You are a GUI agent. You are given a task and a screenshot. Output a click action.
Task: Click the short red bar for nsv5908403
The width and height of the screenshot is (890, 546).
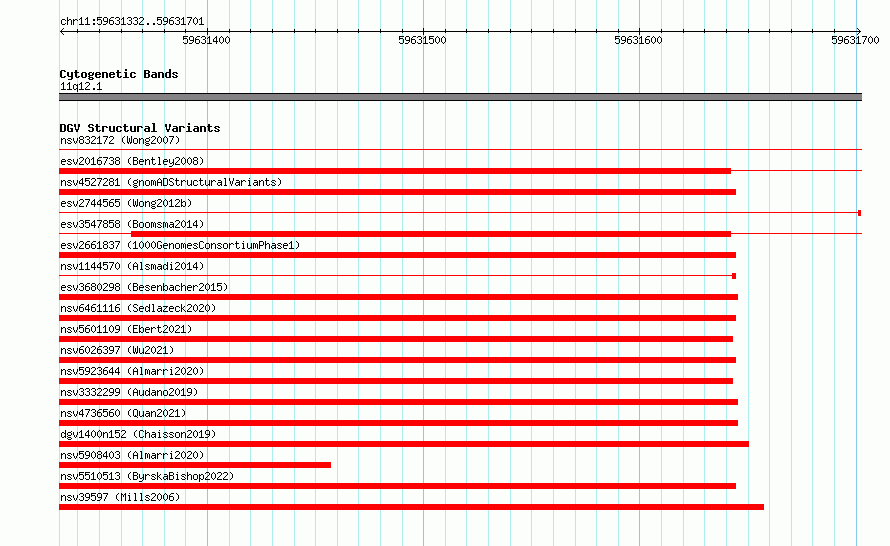pyautogui.click(x=195, y=465)
